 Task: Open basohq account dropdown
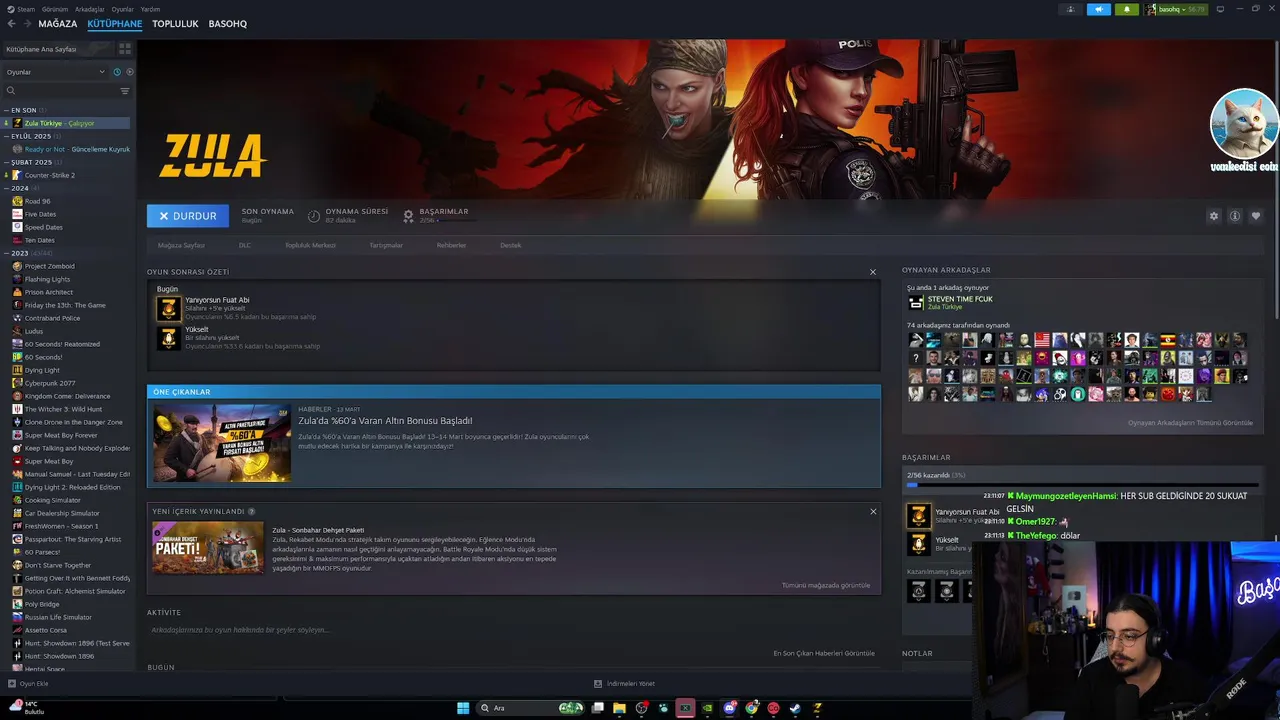tap(1177, 9)
